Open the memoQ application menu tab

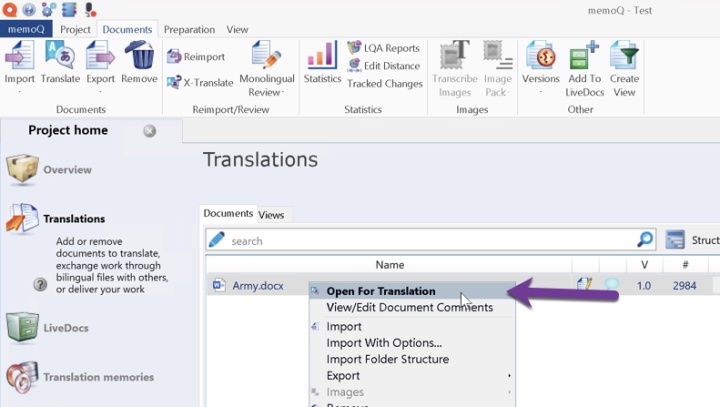click(26, 29)
